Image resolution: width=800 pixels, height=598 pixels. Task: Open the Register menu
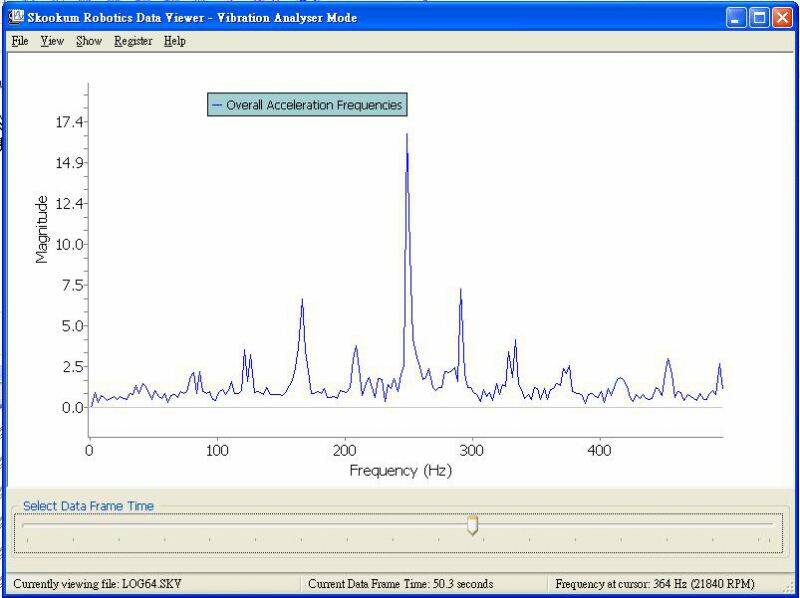click(x=133, y=41)
